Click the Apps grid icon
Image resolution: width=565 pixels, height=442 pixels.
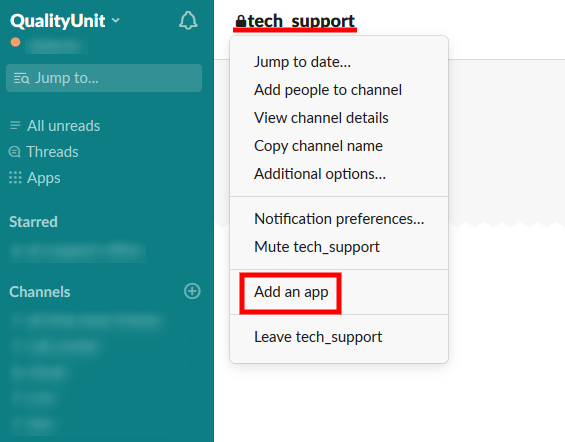click(x=15, y=178)
